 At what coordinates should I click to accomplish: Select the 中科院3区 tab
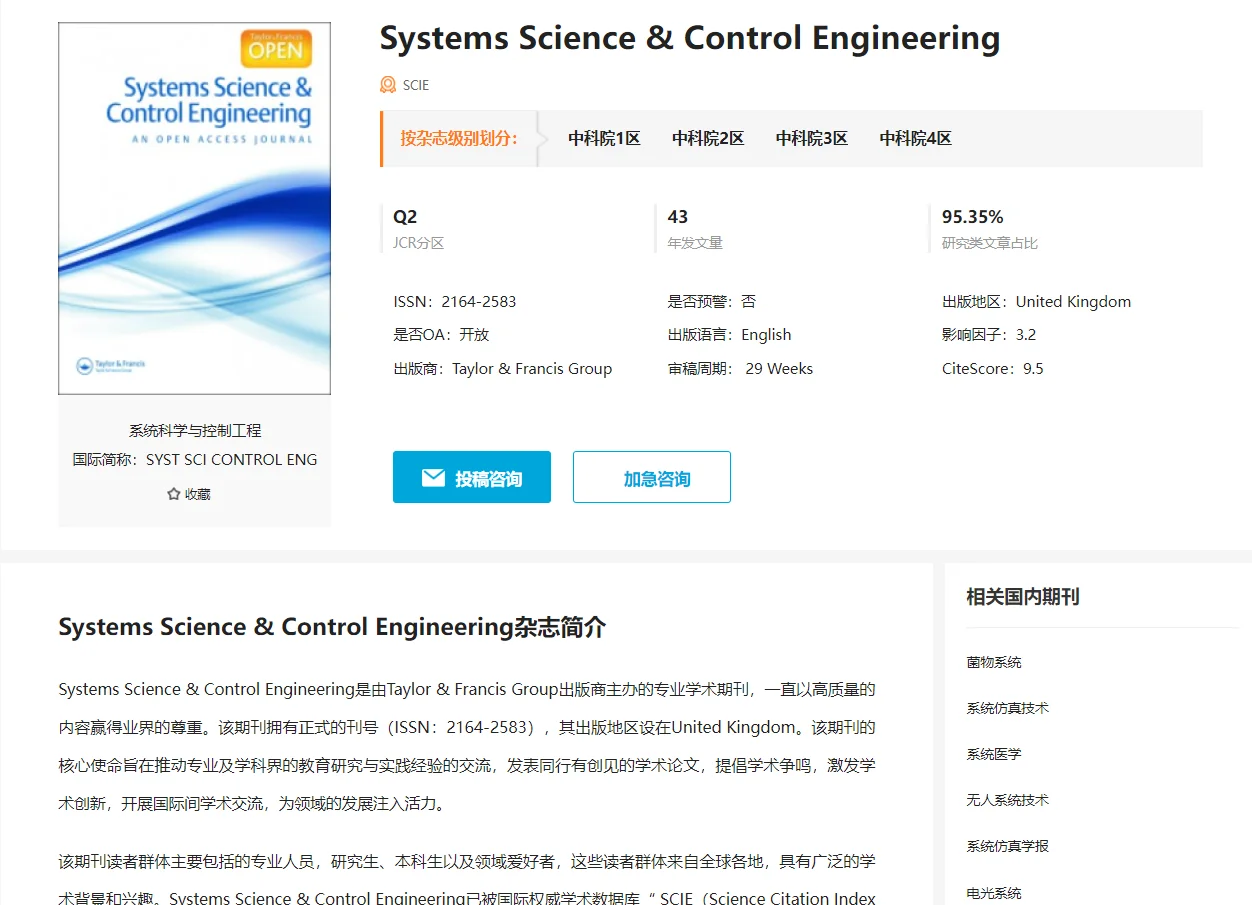[x=812, y=138]
